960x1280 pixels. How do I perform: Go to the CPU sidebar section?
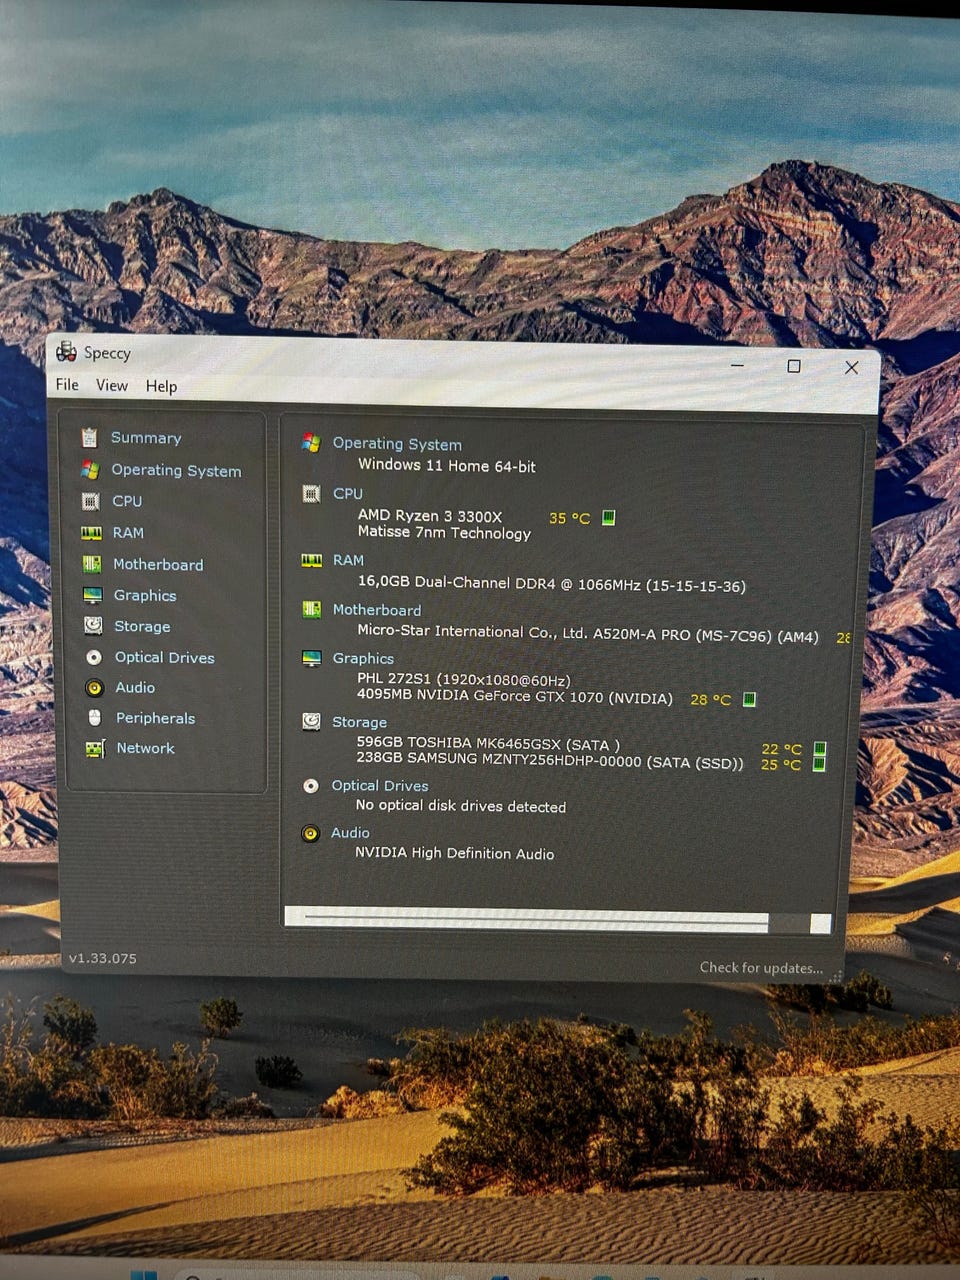pos(127,501)
